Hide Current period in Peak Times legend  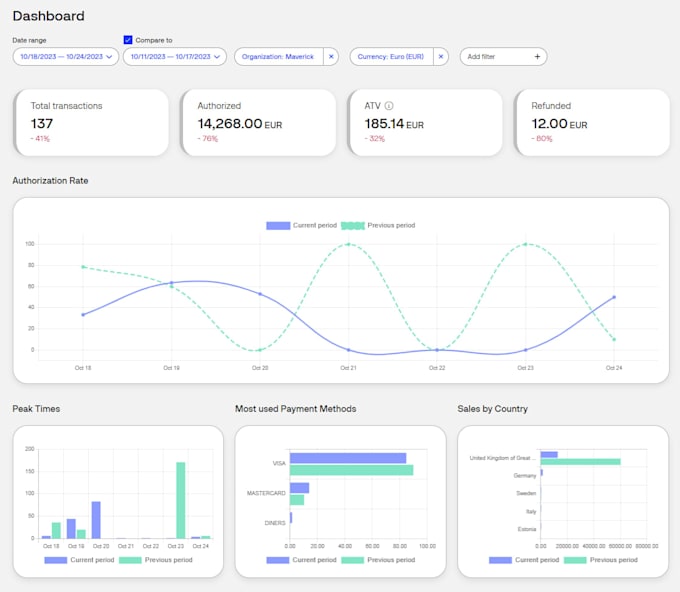point(79,560)
